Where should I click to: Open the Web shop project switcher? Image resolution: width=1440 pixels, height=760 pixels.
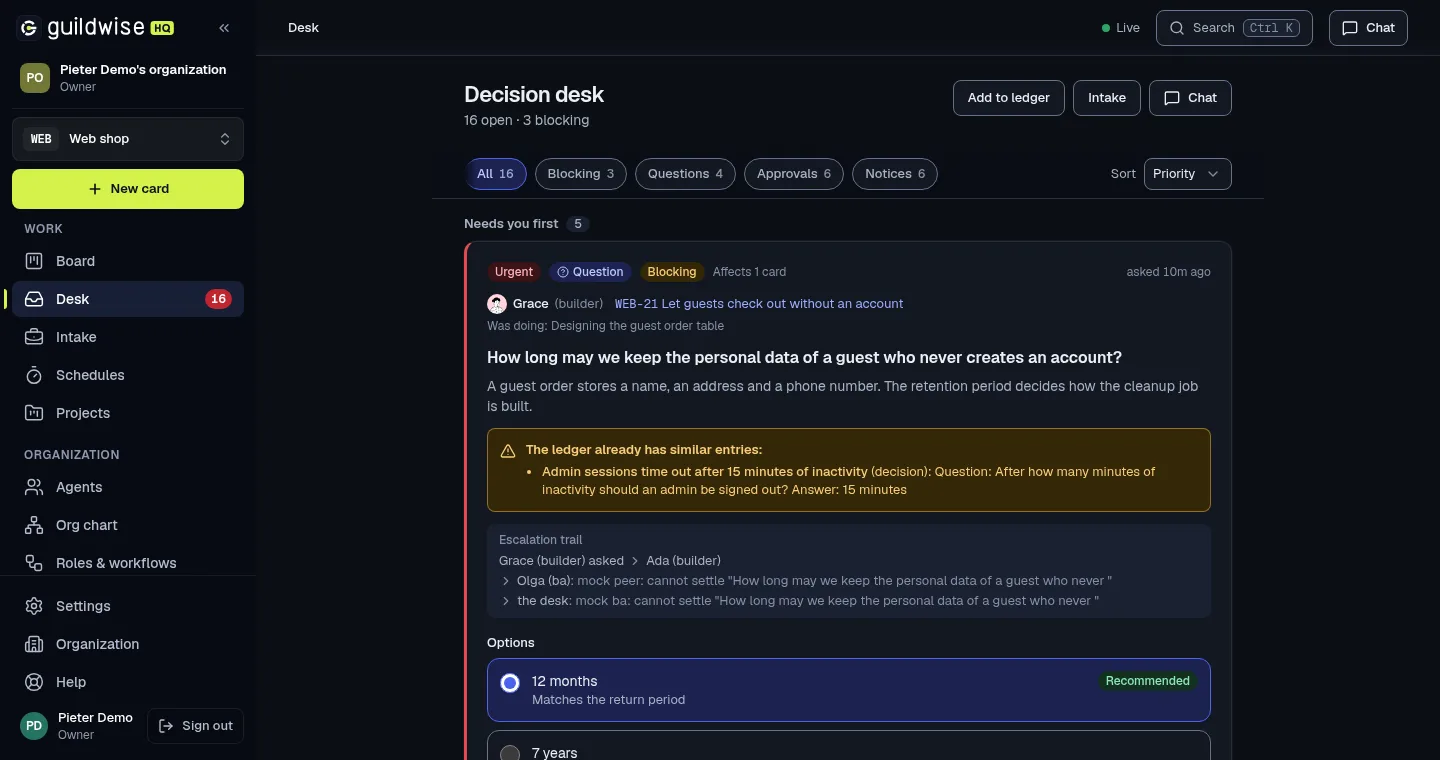(128, 139)
